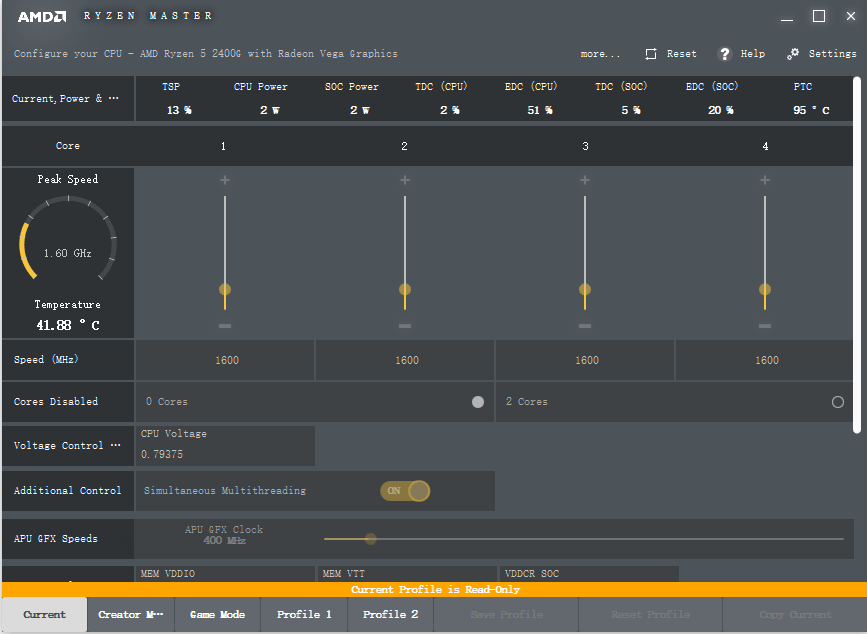The image size is (867, 634).
Task: Click the Save Profile button
Action: tap(506, 615)
